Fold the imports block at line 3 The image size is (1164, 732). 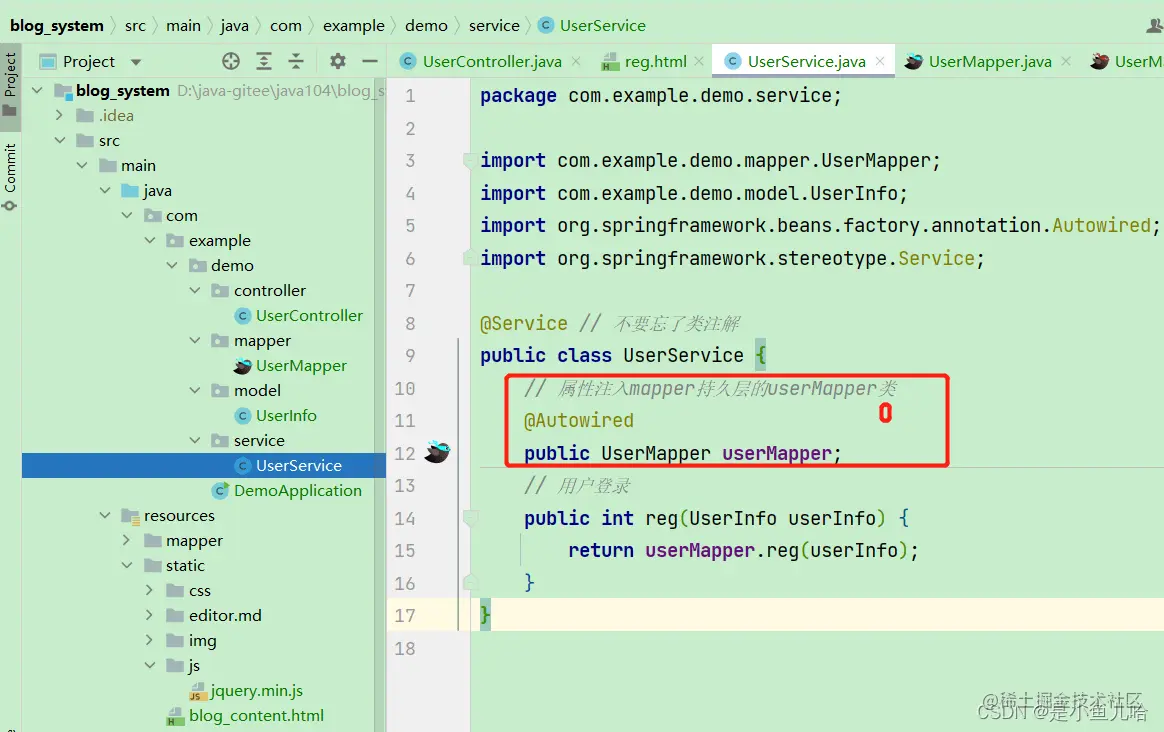click(x=469, y=160)
